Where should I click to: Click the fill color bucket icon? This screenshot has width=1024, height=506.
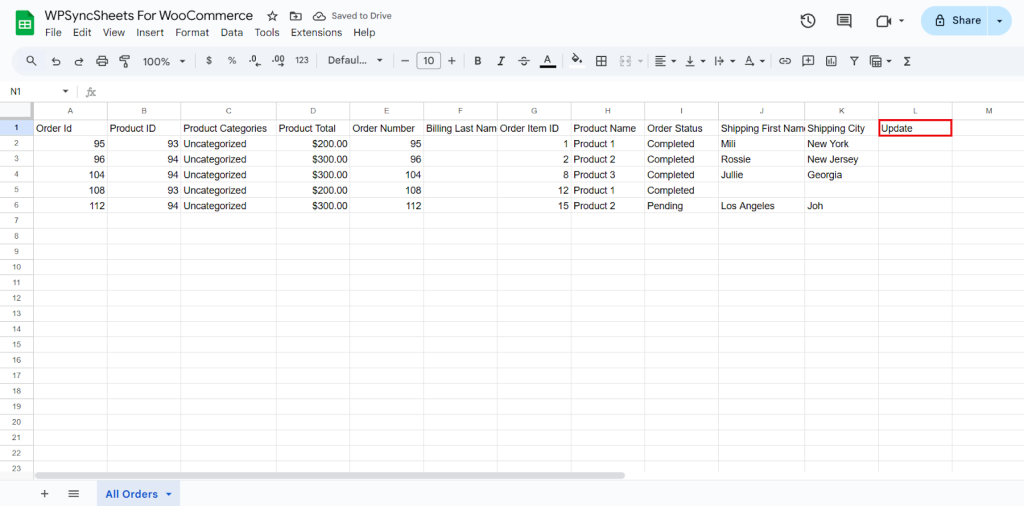[x=577, y=61]
